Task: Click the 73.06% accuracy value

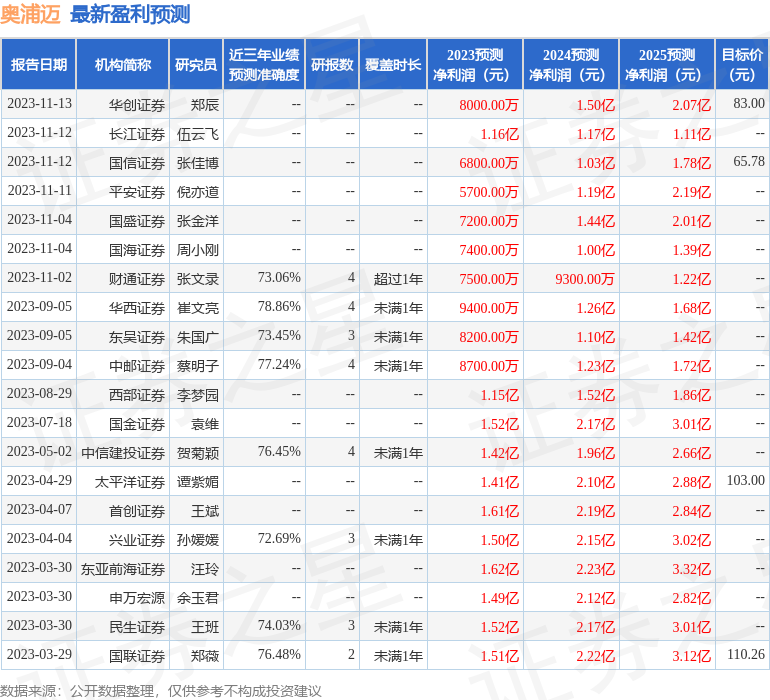Action: tap(279, 278)
